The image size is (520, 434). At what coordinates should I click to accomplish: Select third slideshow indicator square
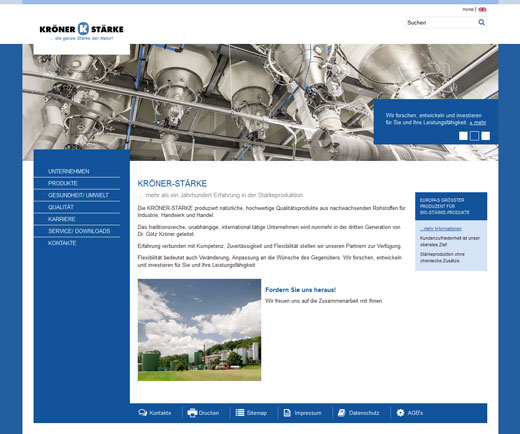486,136
